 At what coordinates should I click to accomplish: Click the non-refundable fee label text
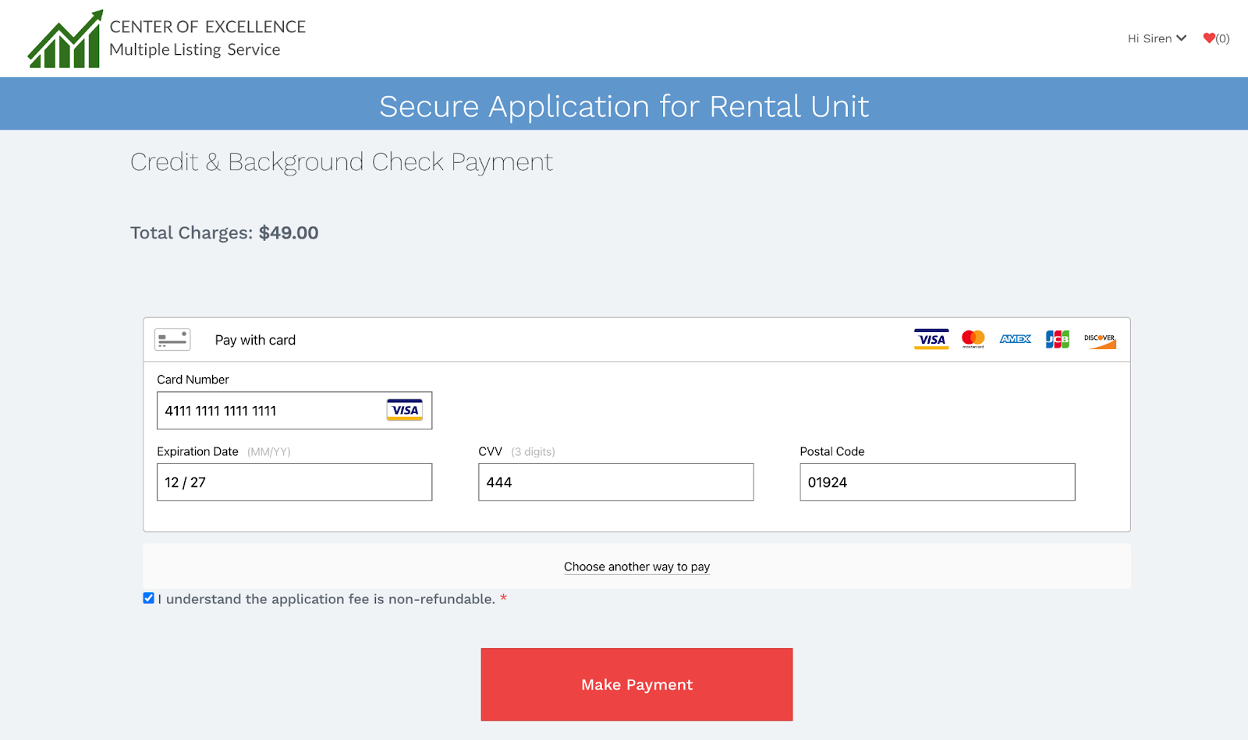pyautogui.click(x=326, y=599)
